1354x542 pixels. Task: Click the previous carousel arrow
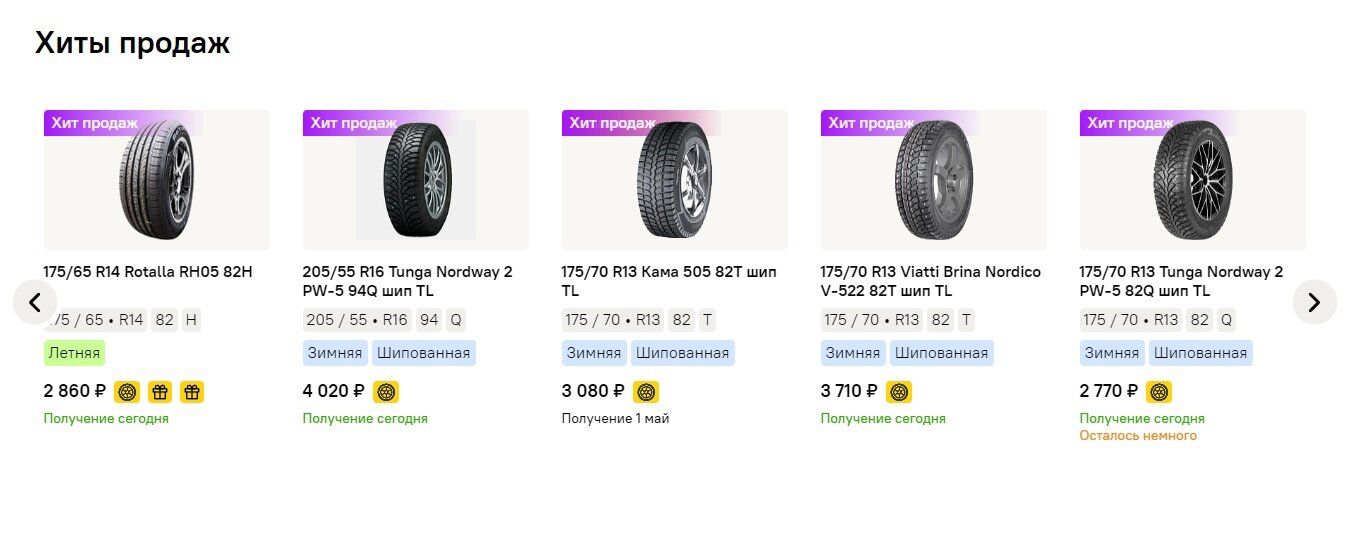click(x=35, y=302)
